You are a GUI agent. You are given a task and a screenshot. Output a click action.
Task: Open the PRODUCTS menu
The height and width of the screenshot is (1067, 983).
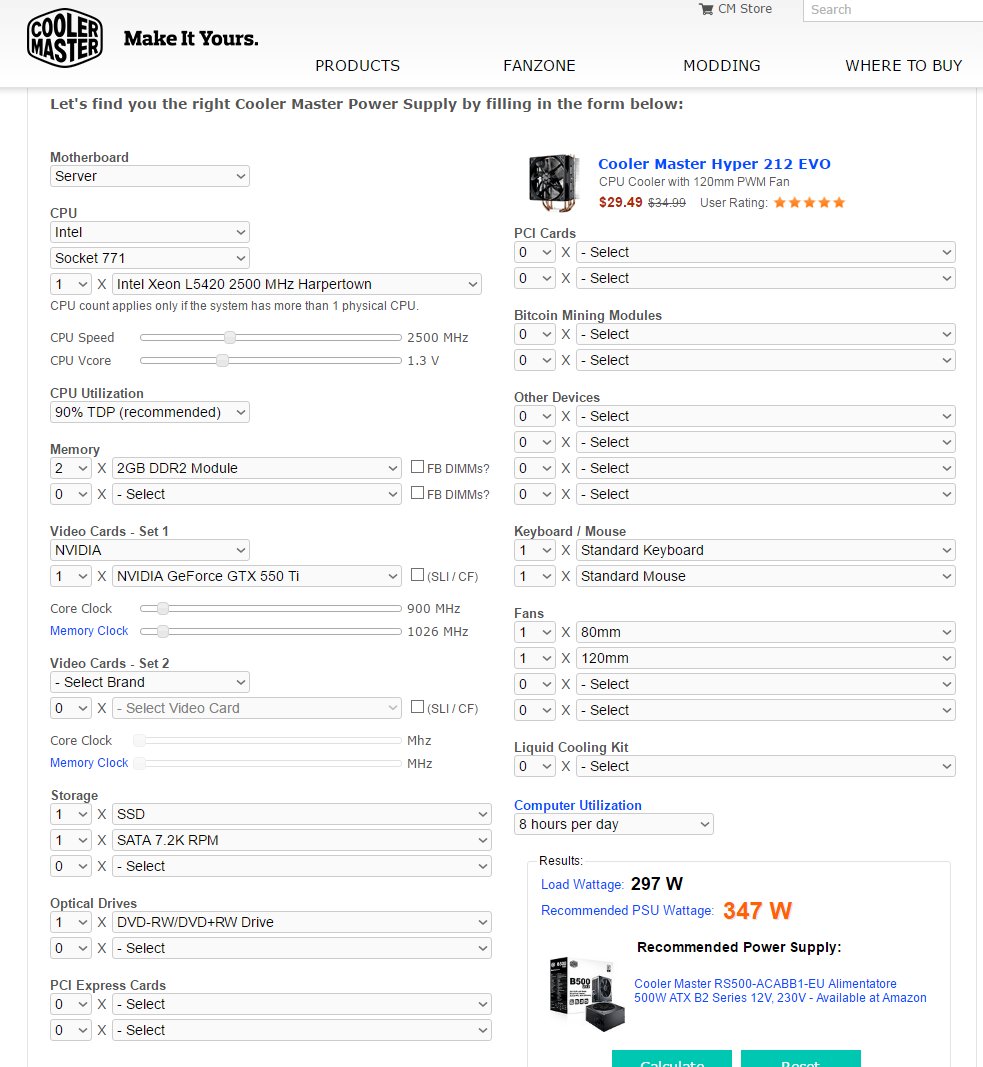click(357, 66)
